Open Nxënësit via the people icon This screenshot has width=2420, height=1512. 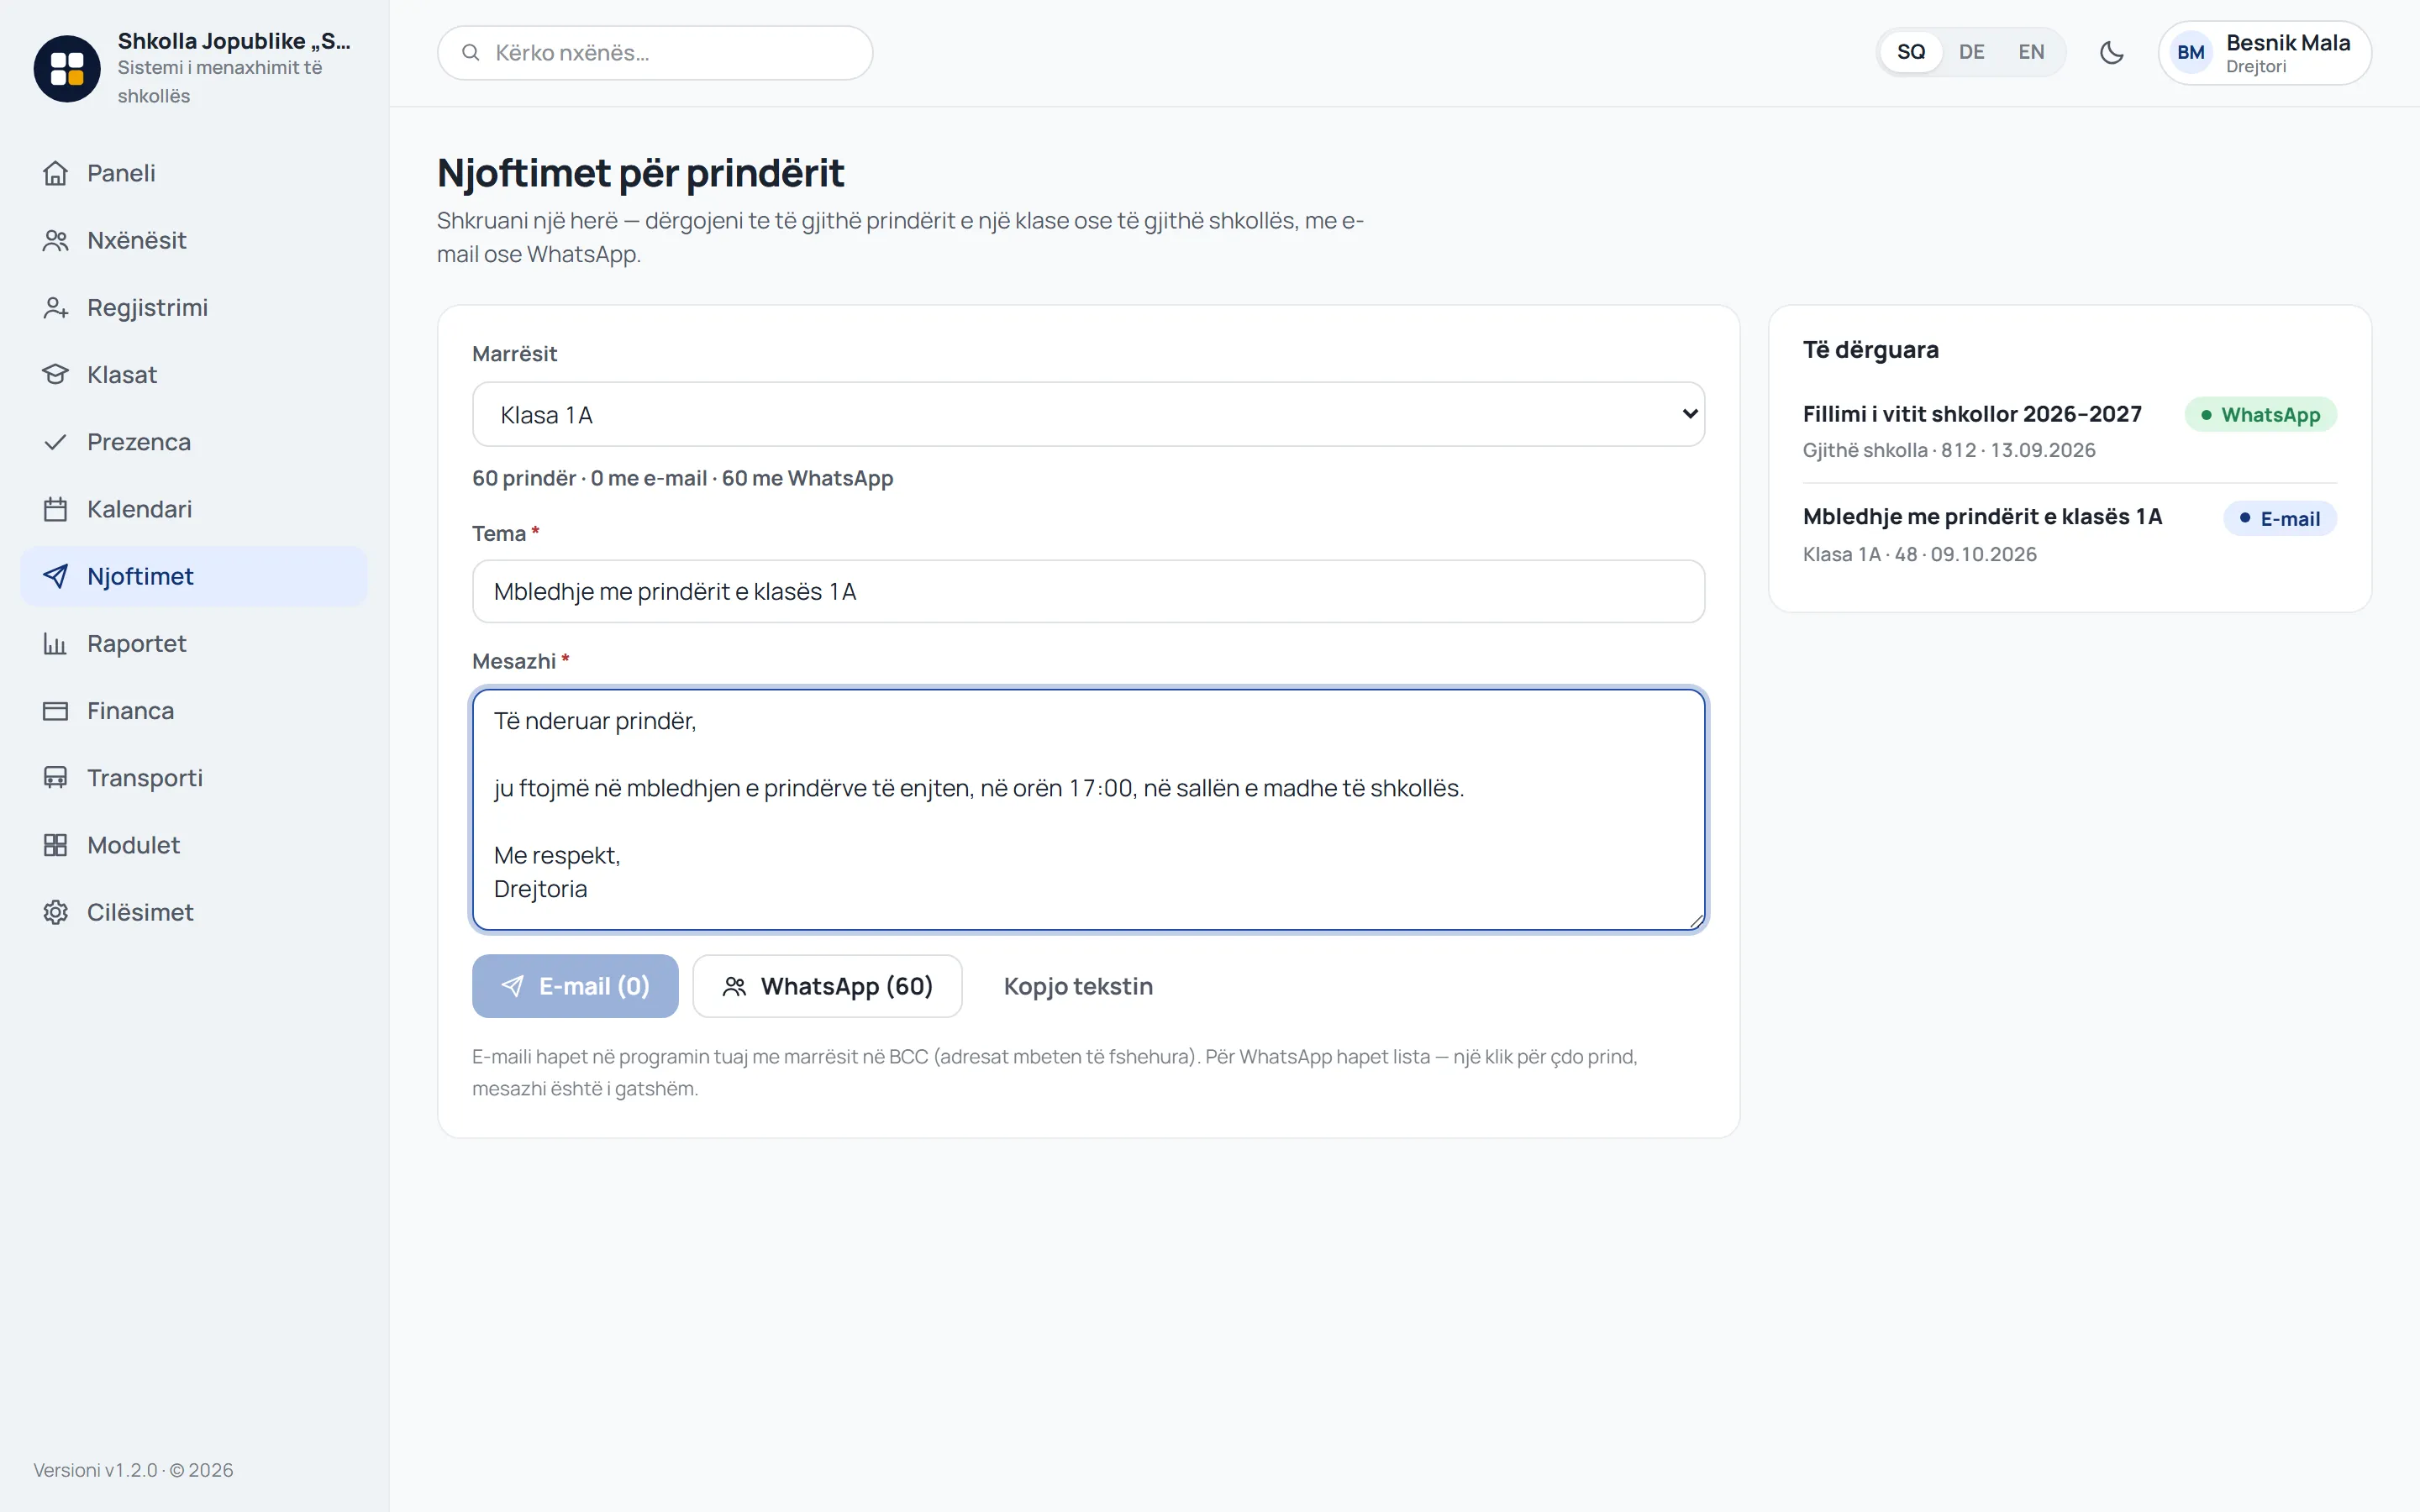pyautogui.click(x=56, y=240)
